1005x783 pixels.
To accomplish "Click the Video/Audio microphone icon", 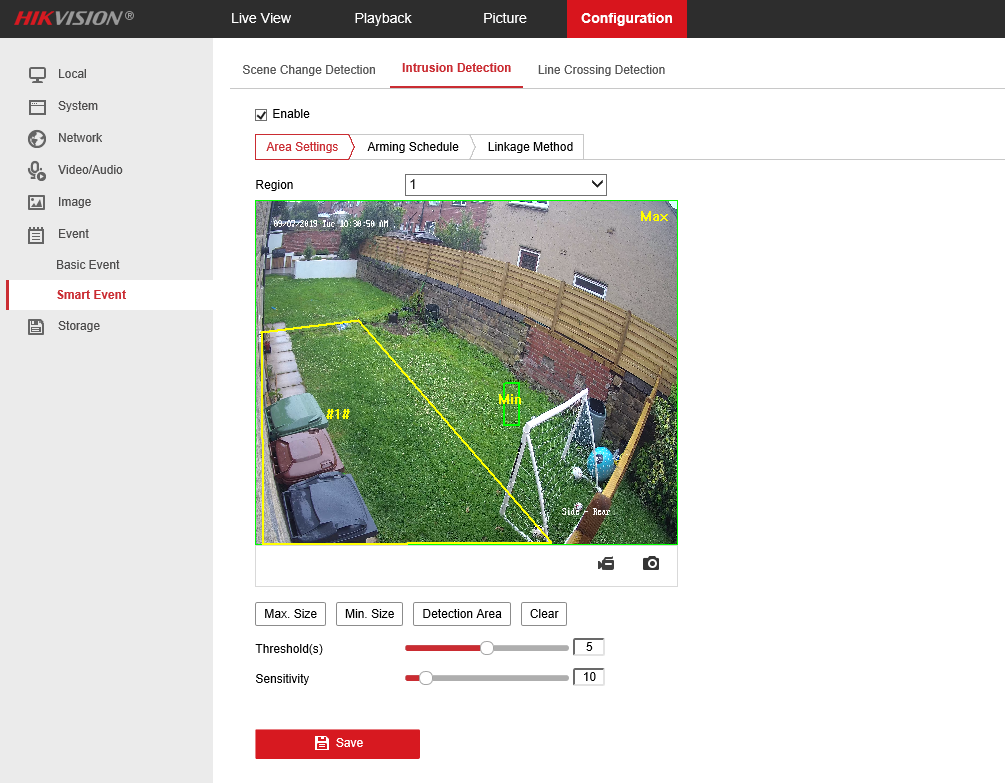I will click(37, 170).
